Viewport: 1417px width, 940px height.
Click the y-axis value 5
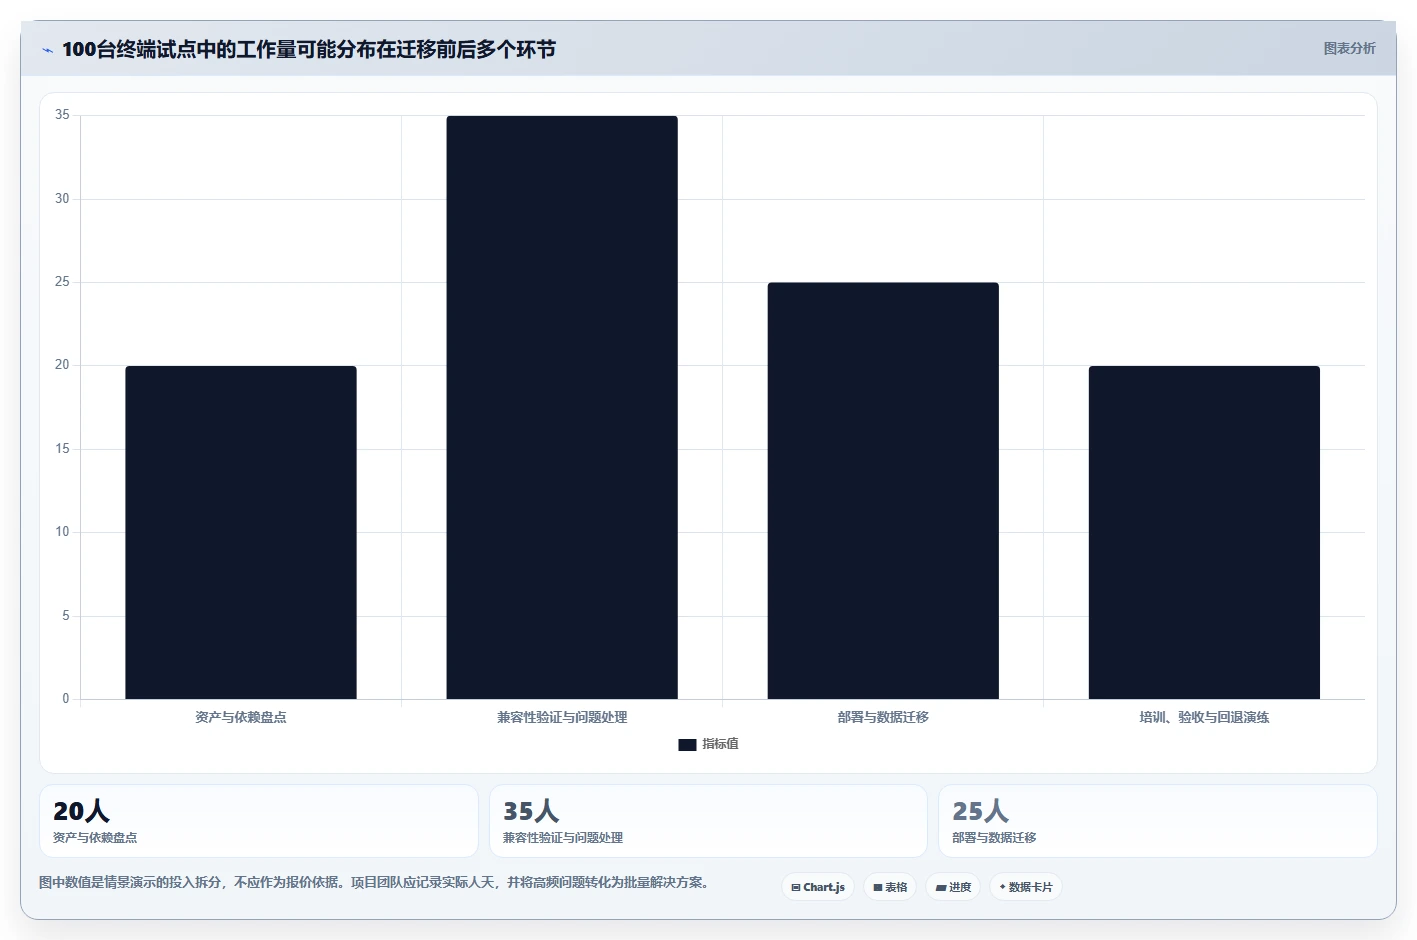[x=66, y=616]
